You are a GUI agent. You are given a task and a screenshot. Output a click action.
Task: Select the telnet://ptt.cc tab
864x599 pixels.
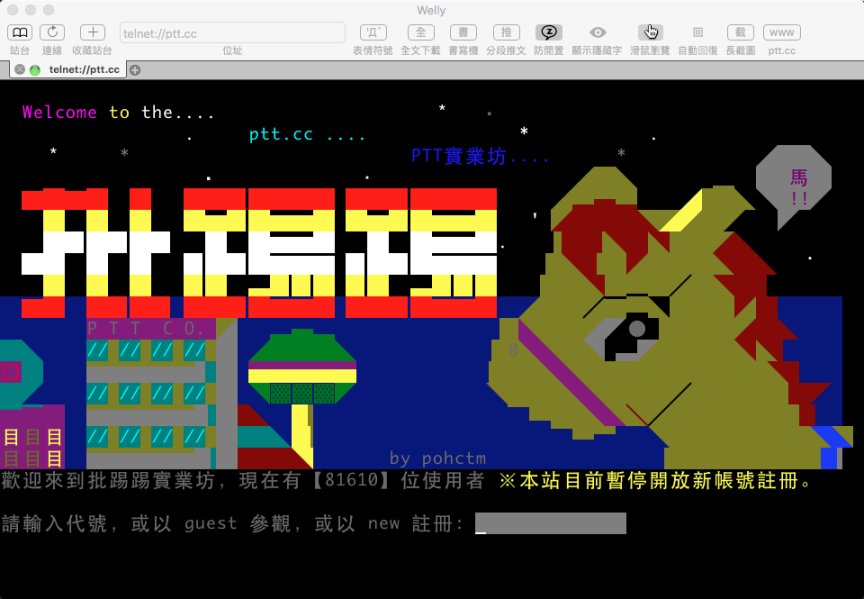click(84, 69)
